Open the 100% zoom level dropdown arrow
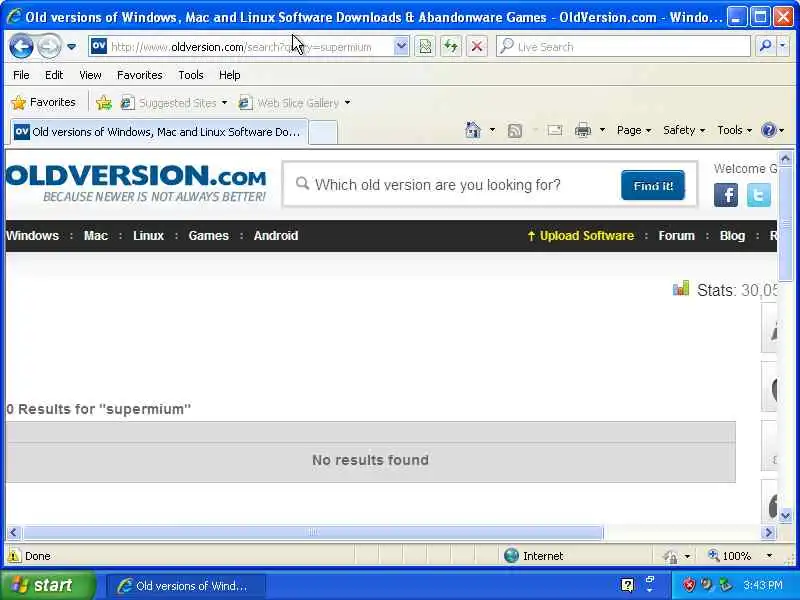This screenshot has height=600, width=800. pyautogui.click(x=768, y=556)
